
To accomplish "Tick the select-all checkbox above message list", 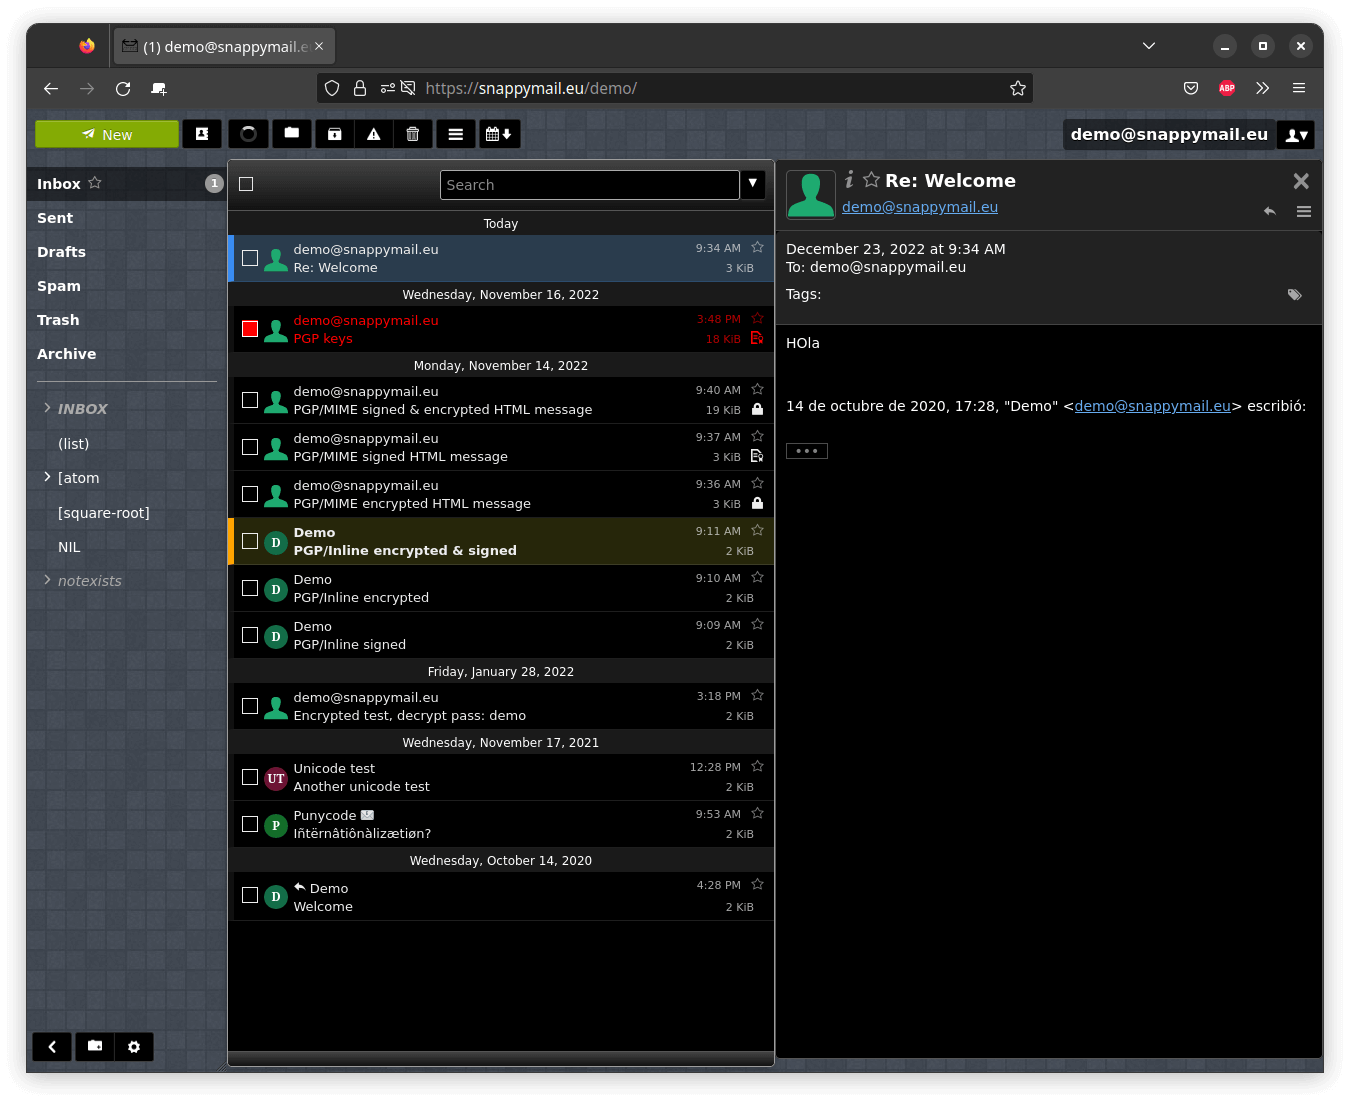I will tap(246, 184).
